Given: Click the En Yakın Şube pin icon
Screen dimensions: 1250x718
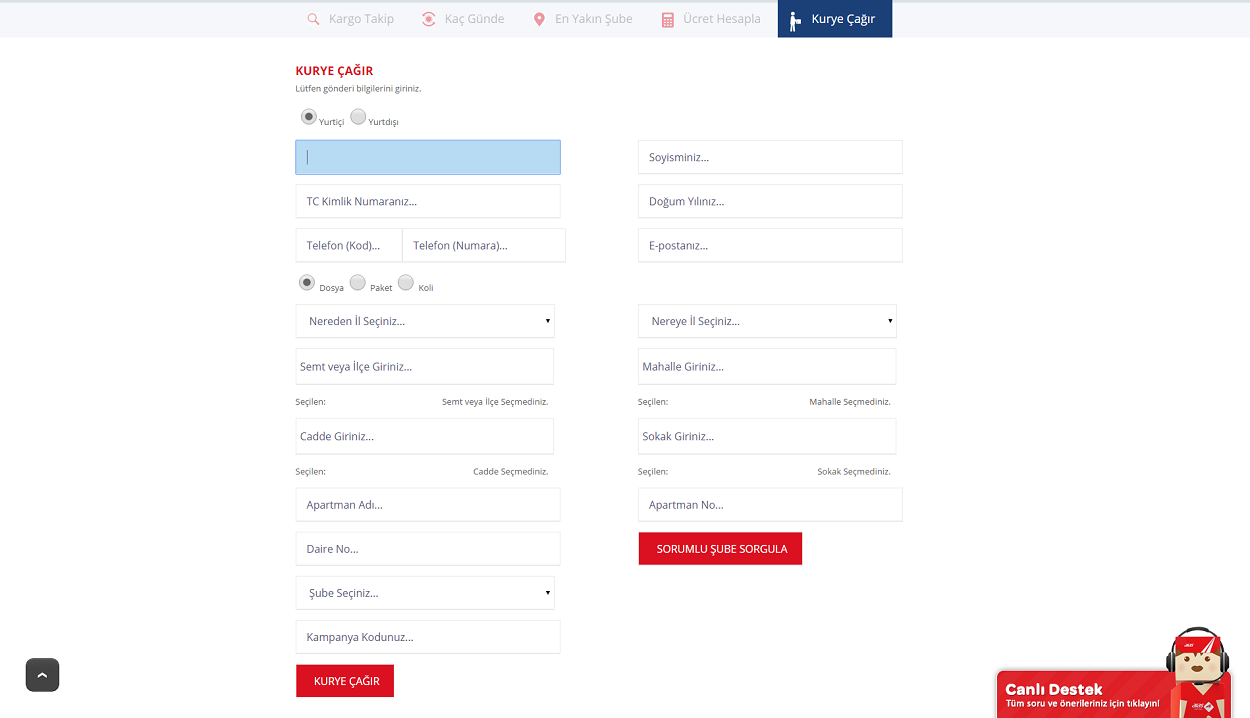Looking at the screenshot, I should point(539,19).
